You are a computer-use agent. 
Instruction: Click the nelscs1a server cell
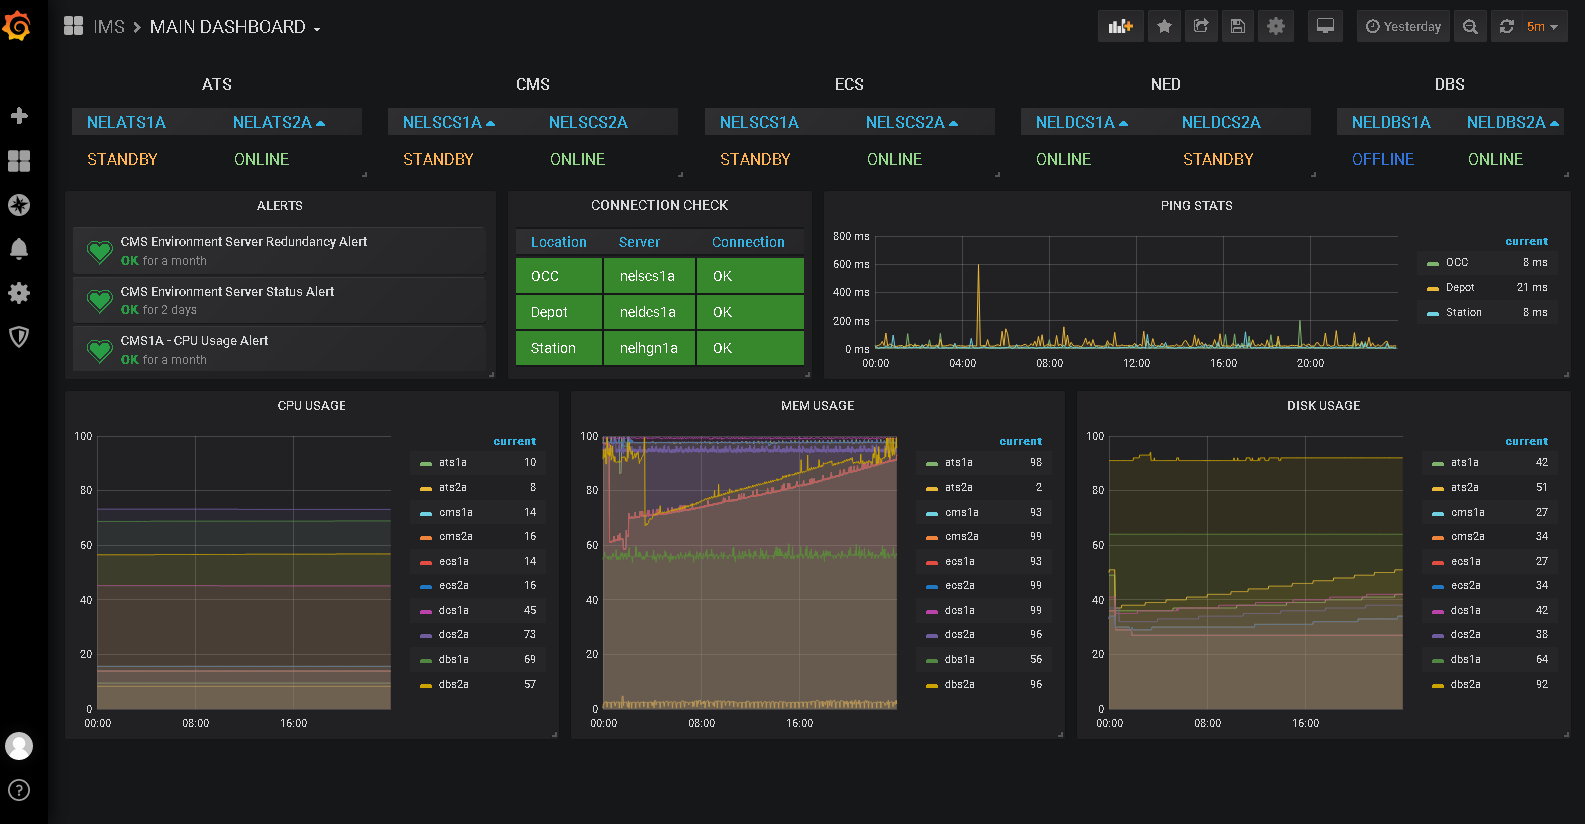649,276
